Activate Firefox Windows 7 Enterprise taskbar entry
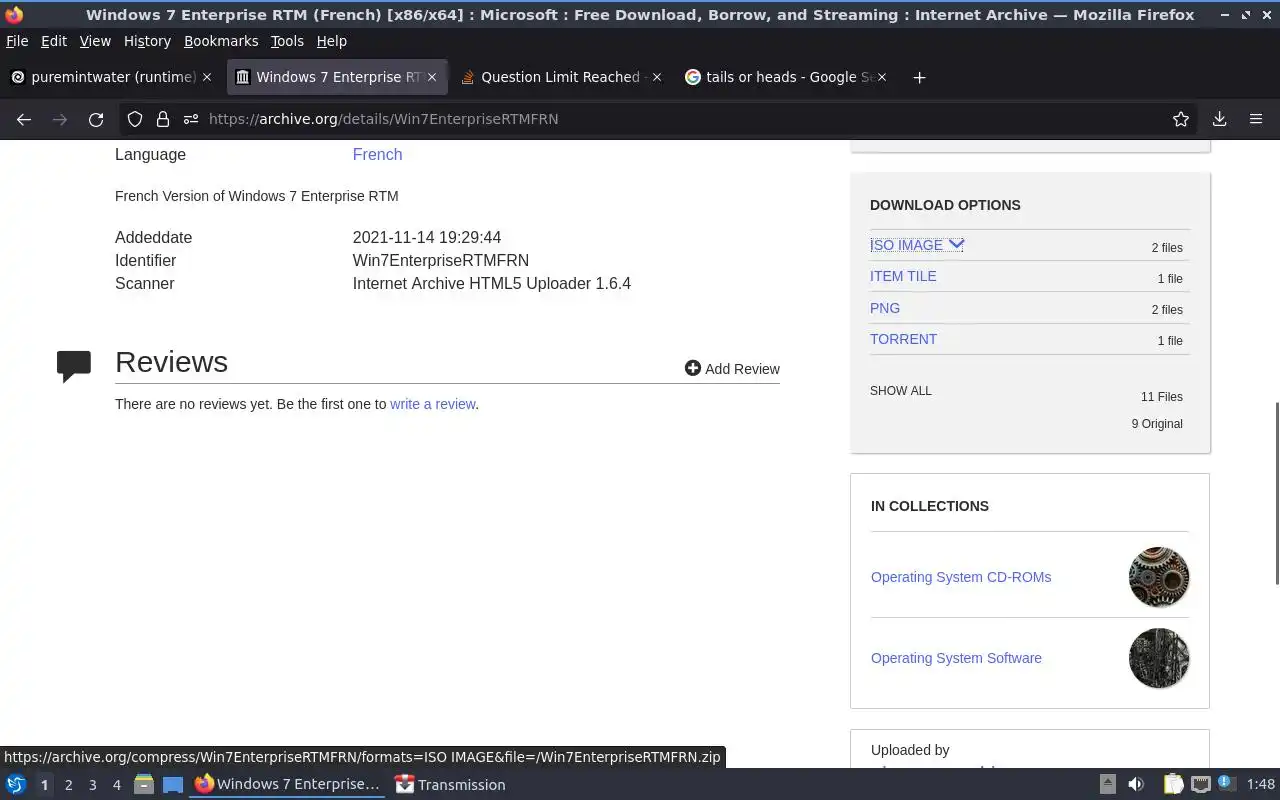 (x=288, y=785)
